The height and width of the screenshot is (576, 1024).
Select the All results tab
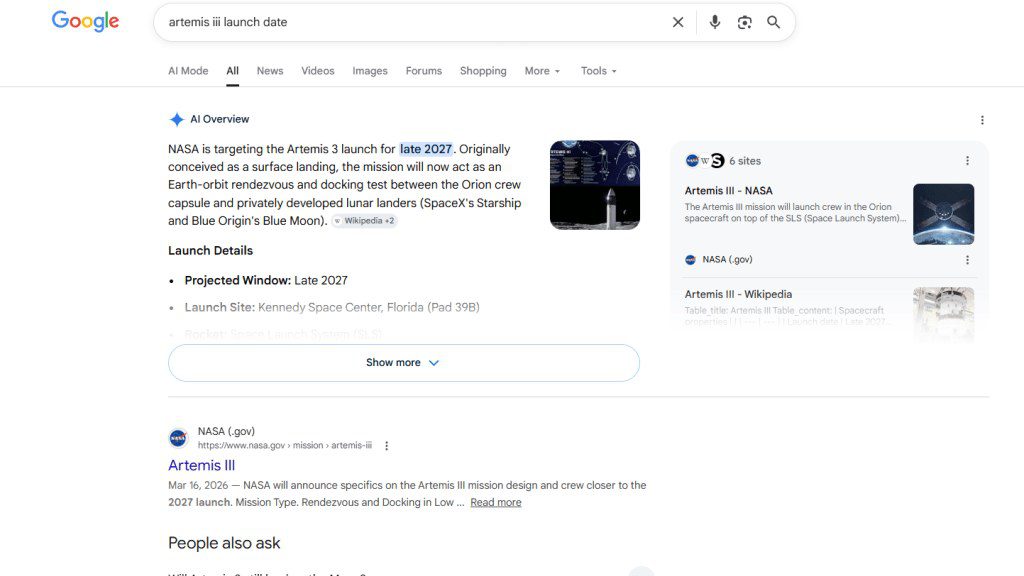pyautogui.click(x=232, y=71)
